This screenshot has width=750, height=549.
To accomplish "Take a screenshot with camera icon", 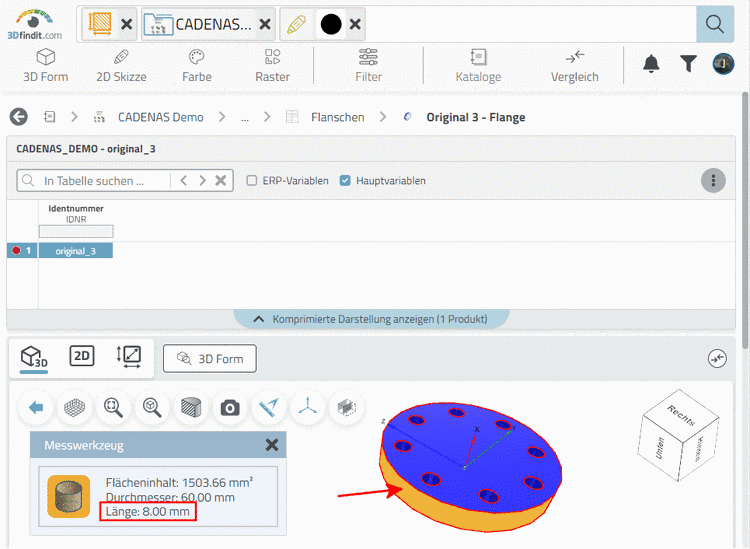I will point(230,408).
